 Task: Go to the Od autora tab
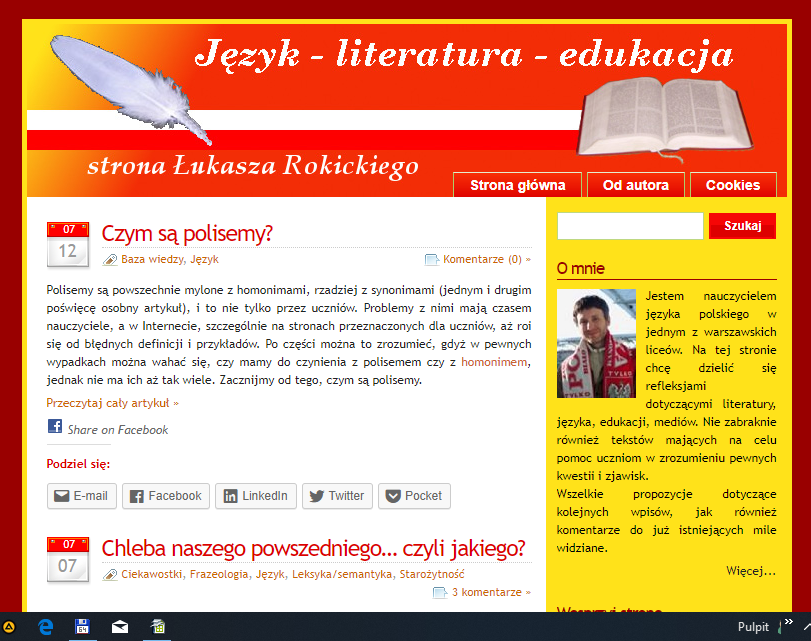pos(635,185)
